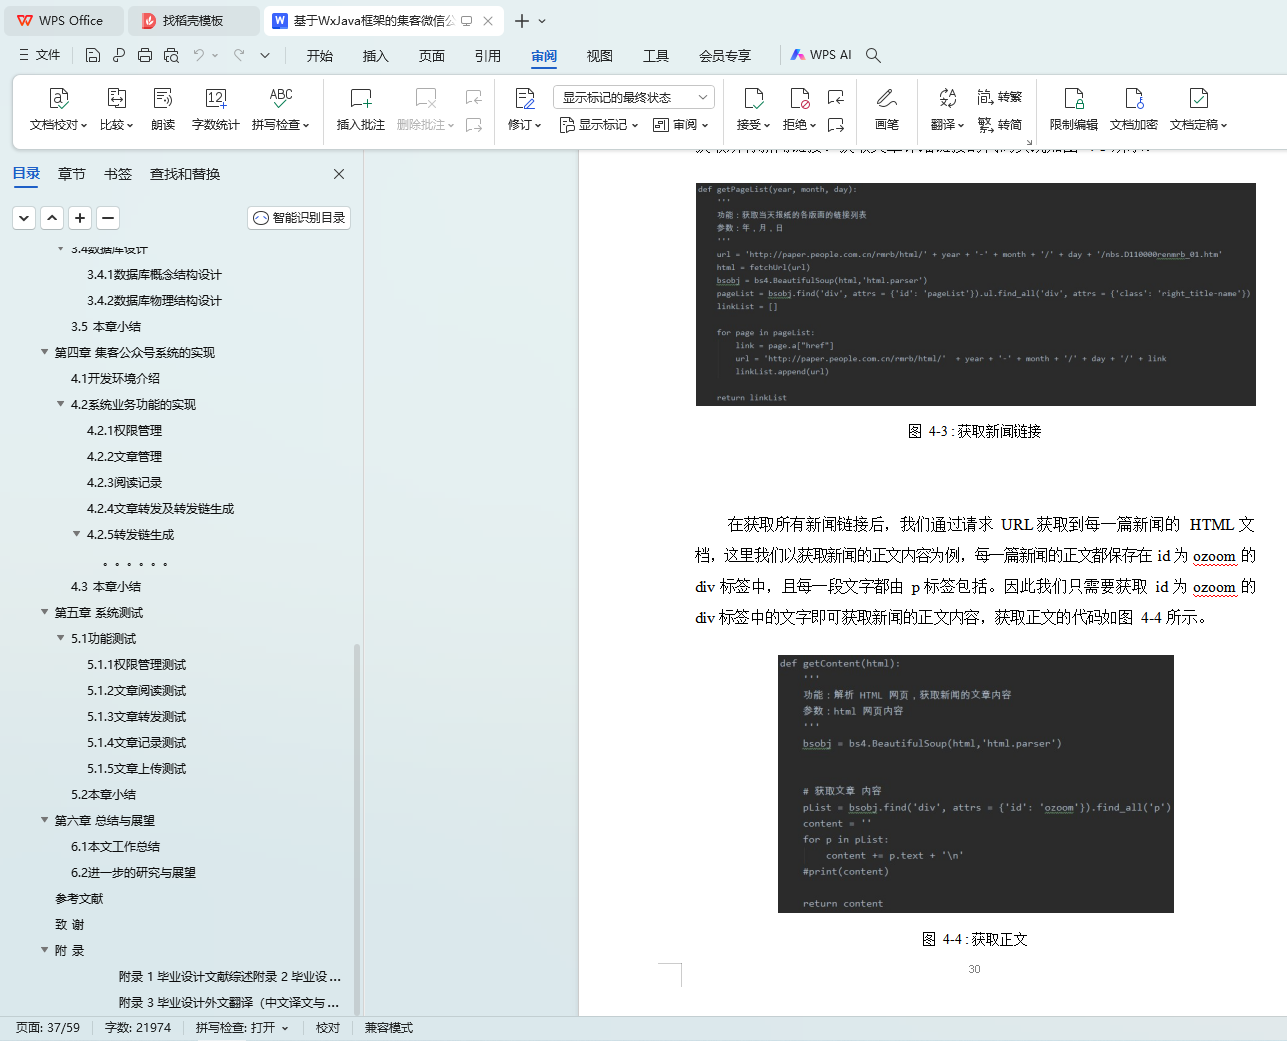This screenshot has height=1041, width=1287.
Task: Open the 文件 menu
Action: pos(39,55)
